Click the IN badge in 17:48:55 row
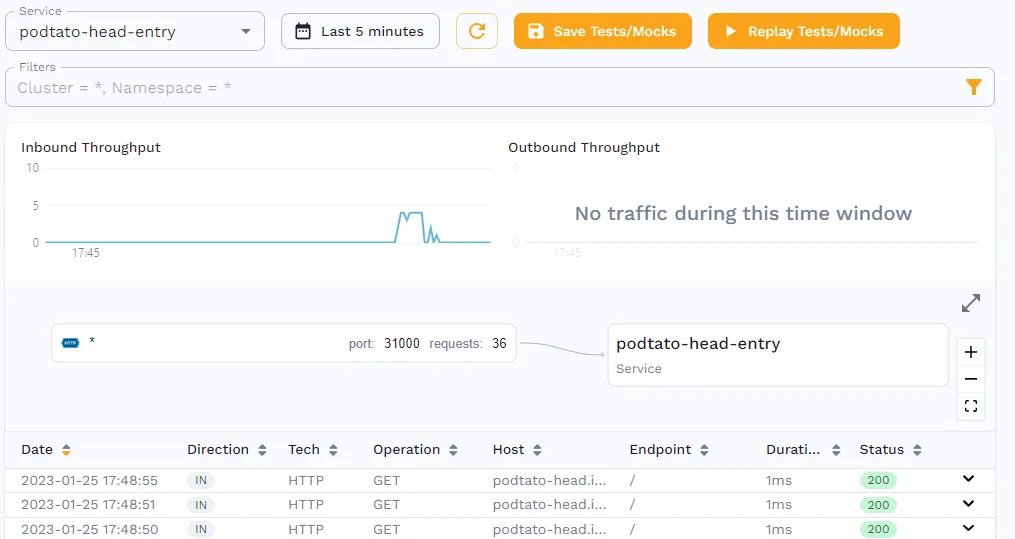Screen dimensions: 1015x539 201,480
